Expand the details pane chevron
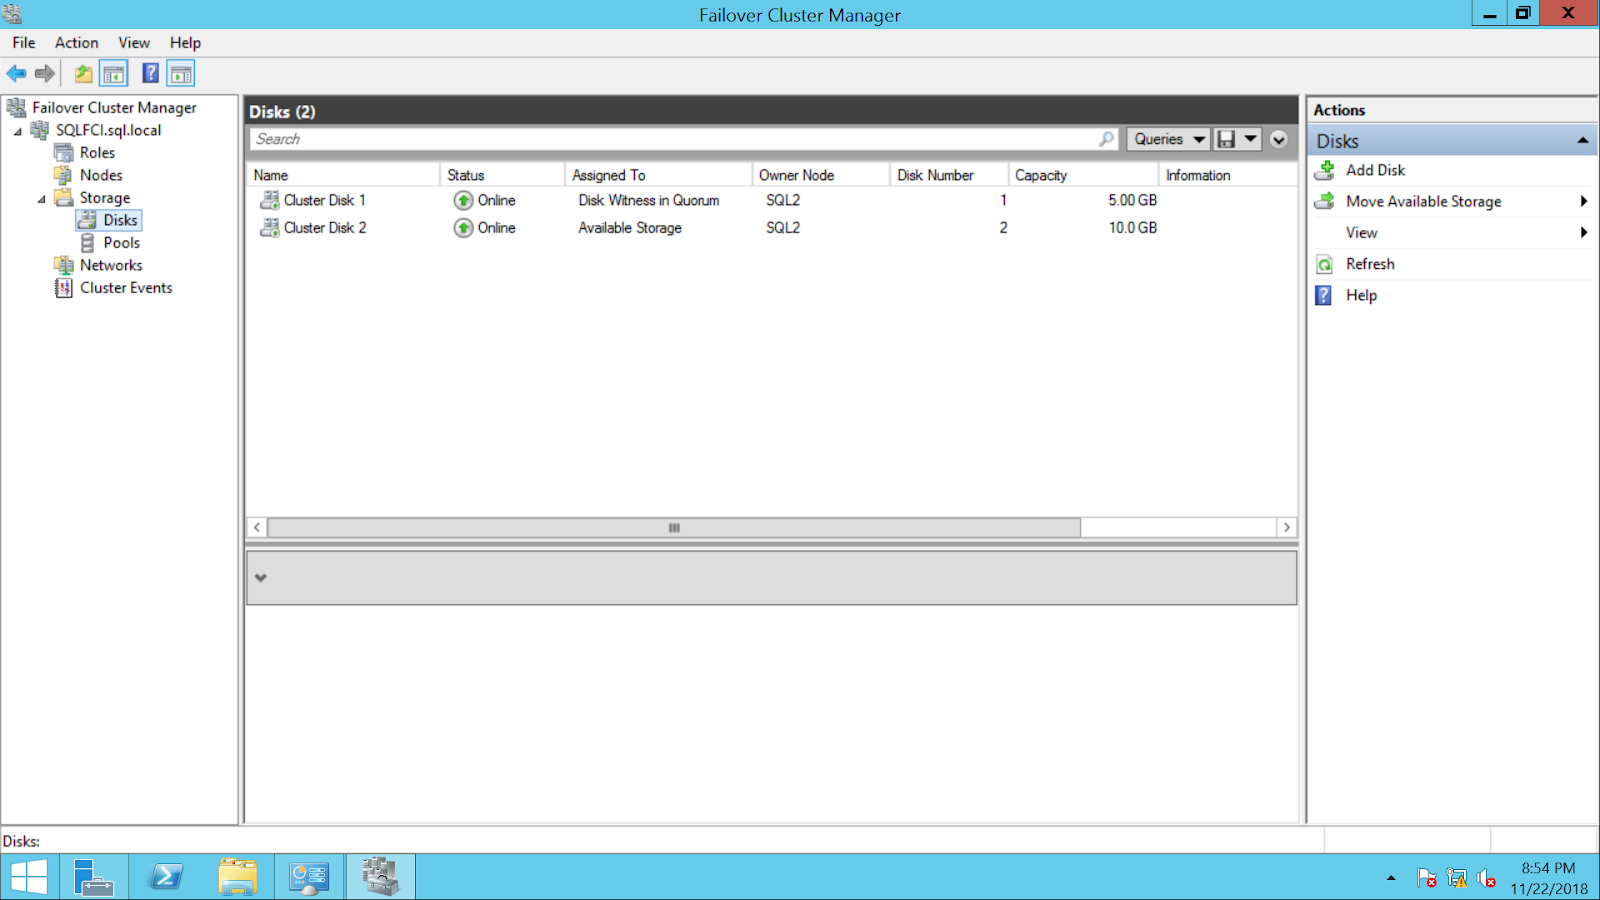This screenshot has height=900, width=1600. (x=261, y=578)
